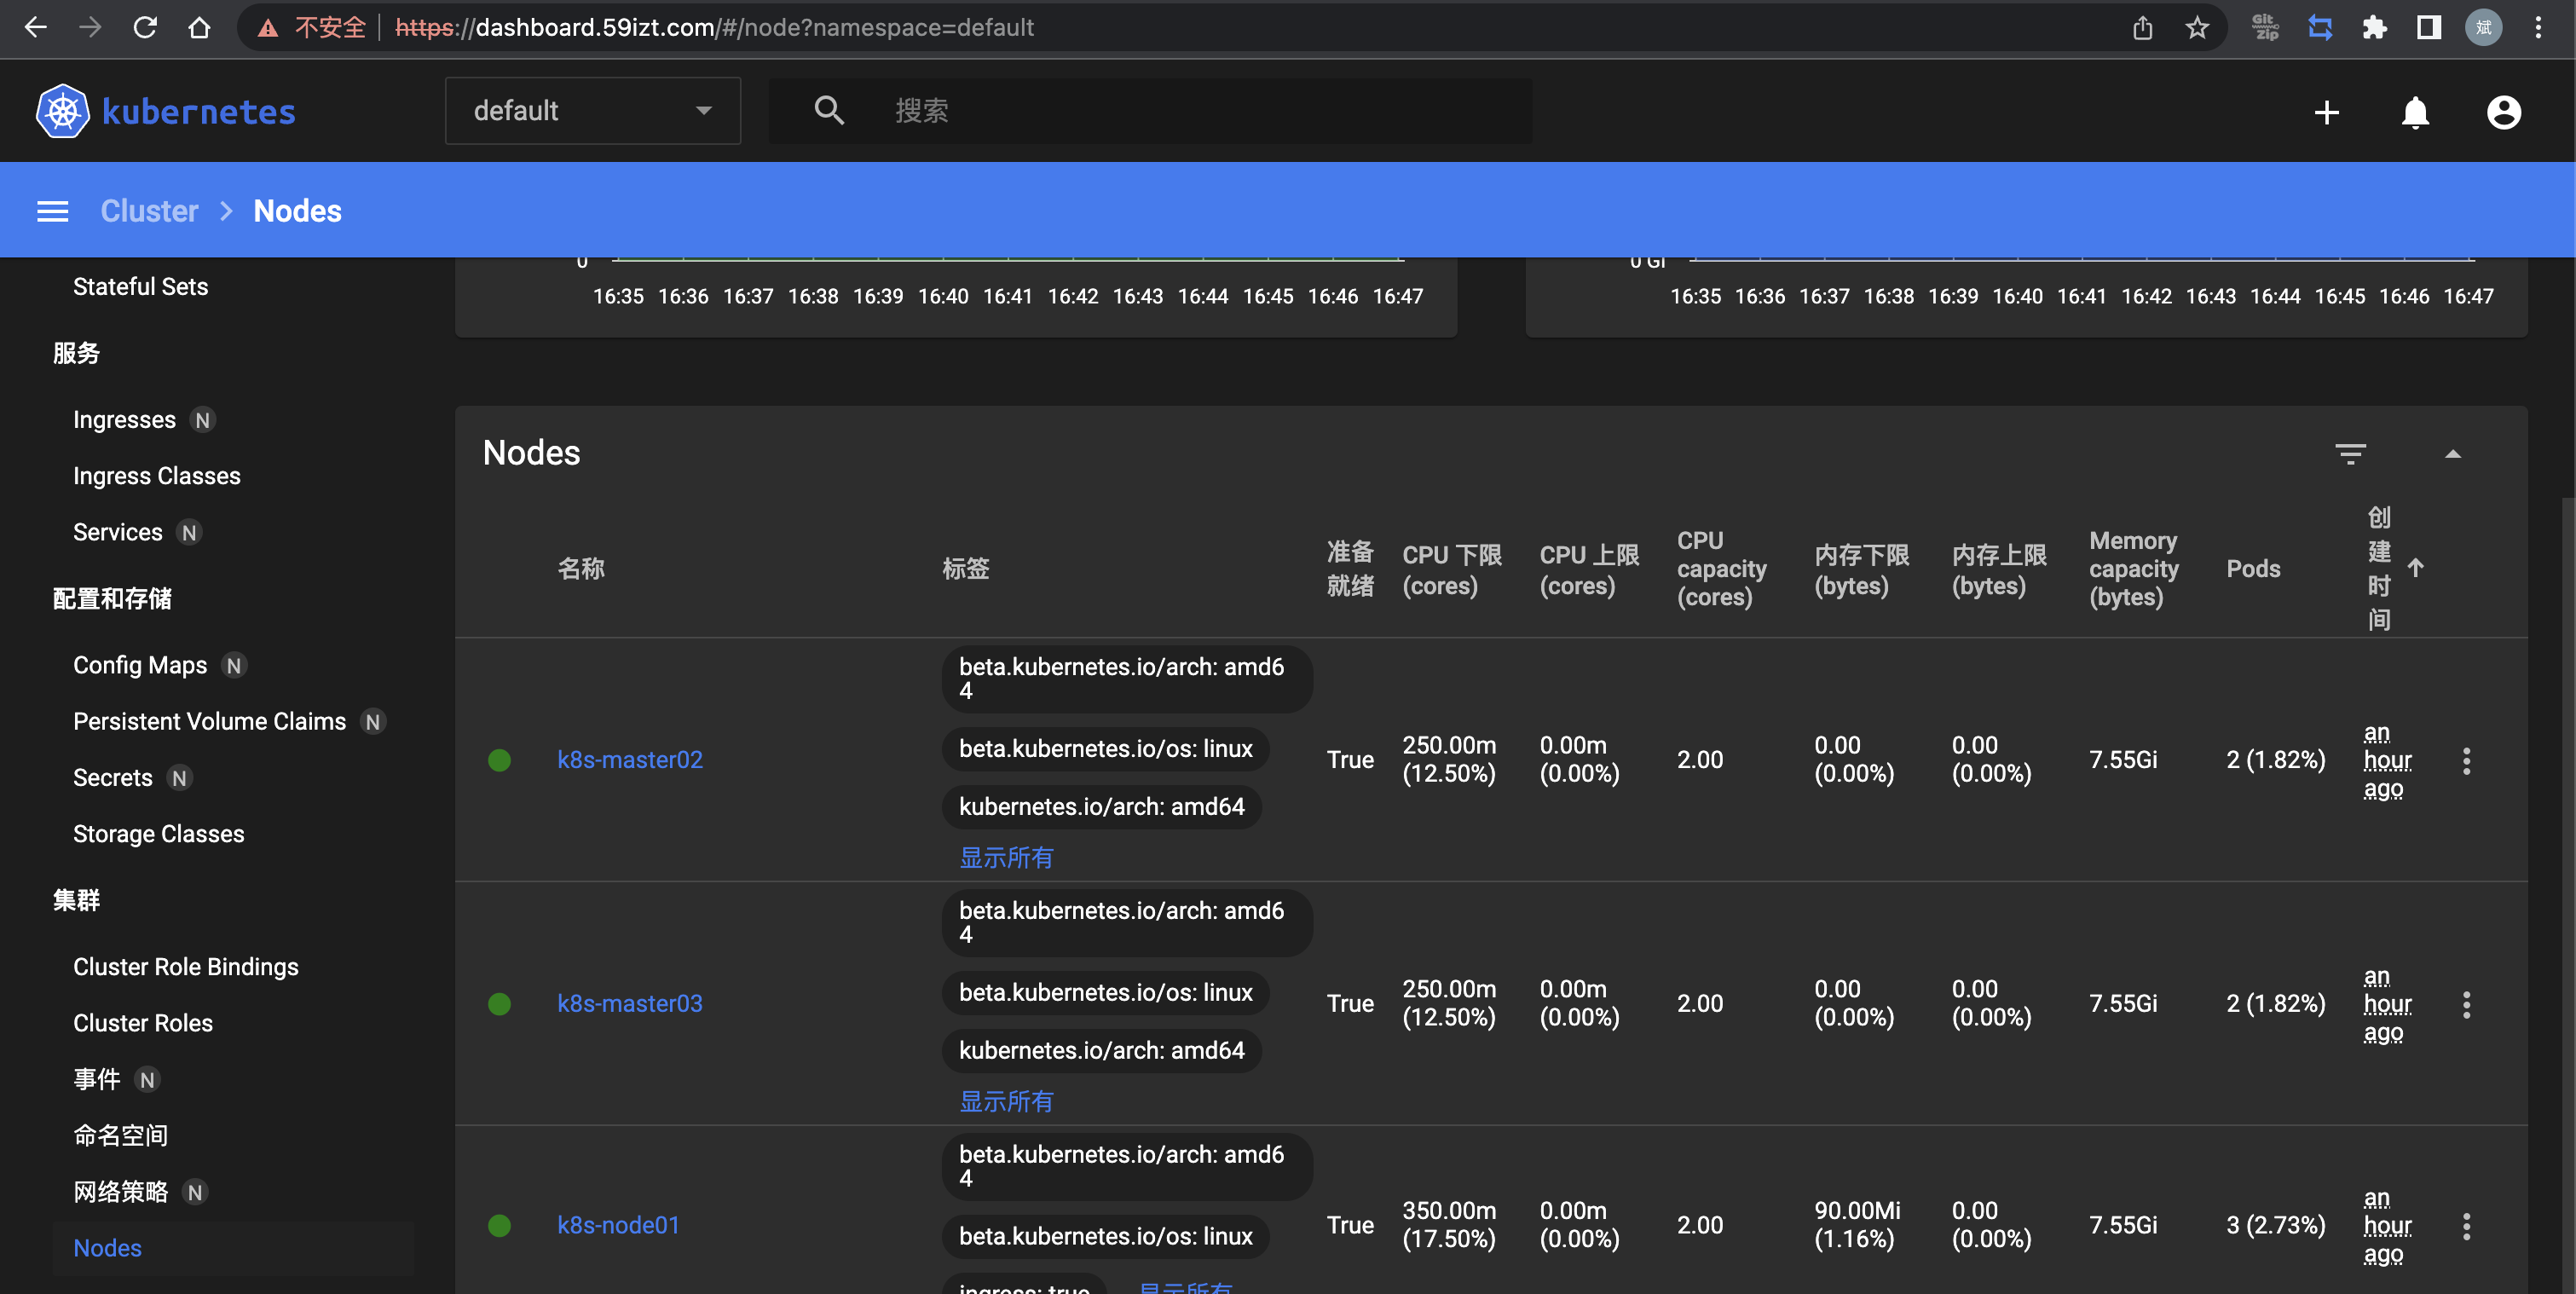
Task: Show all labels for k8s-master02
Action: [1005, 857]
